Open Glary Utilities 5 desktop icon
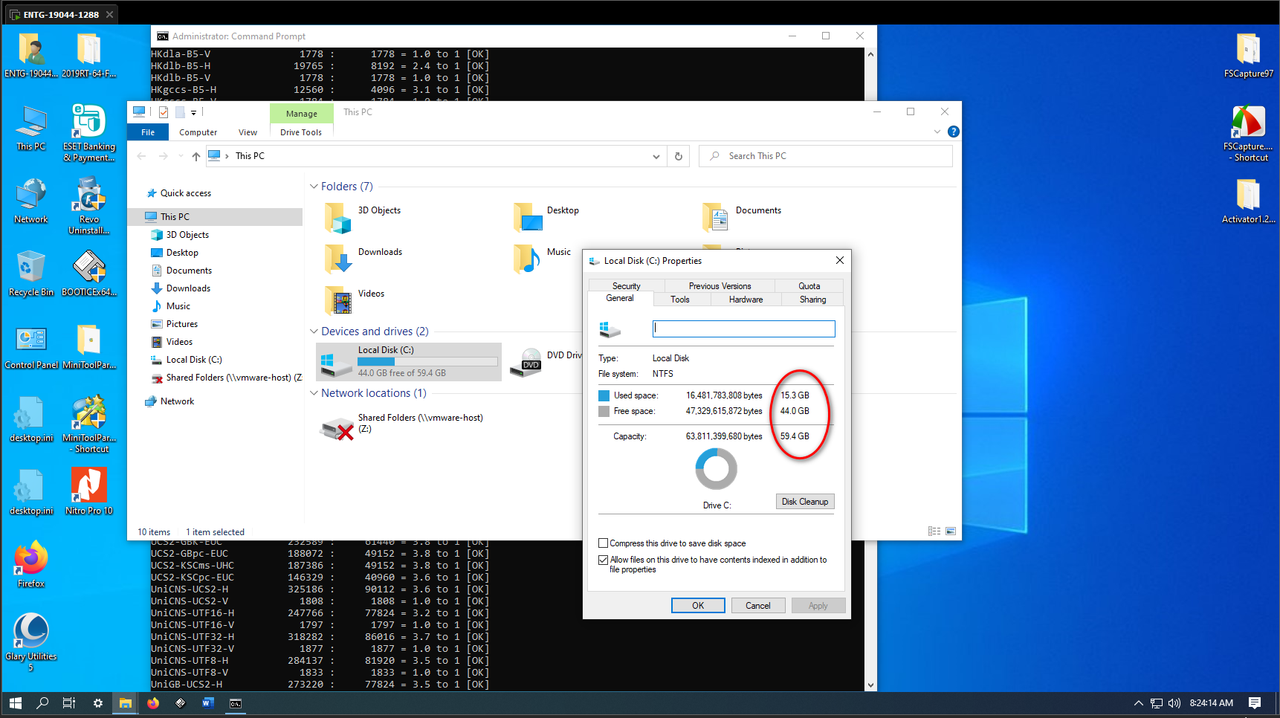This screenshot has height=718, width=1280. pos(31,641)
